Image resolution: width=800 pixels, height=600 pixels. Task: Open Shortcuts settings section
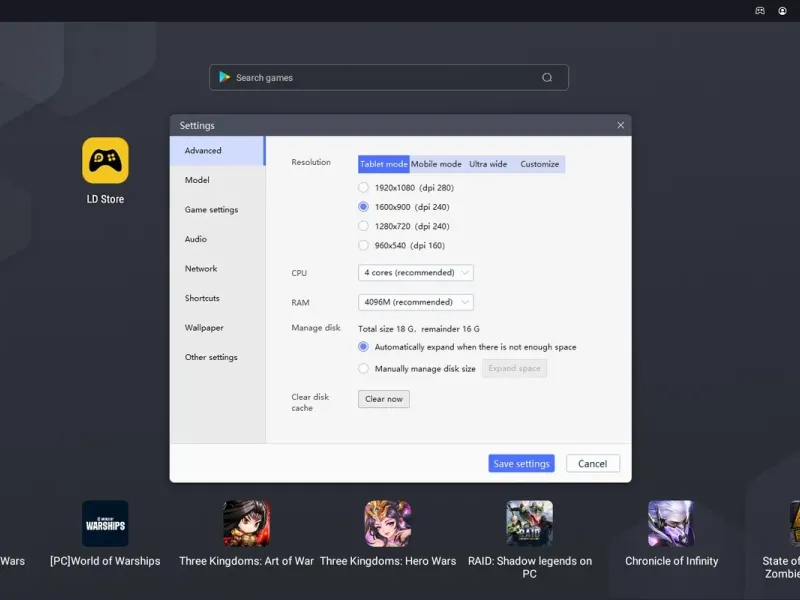click(x=217, y=298)
